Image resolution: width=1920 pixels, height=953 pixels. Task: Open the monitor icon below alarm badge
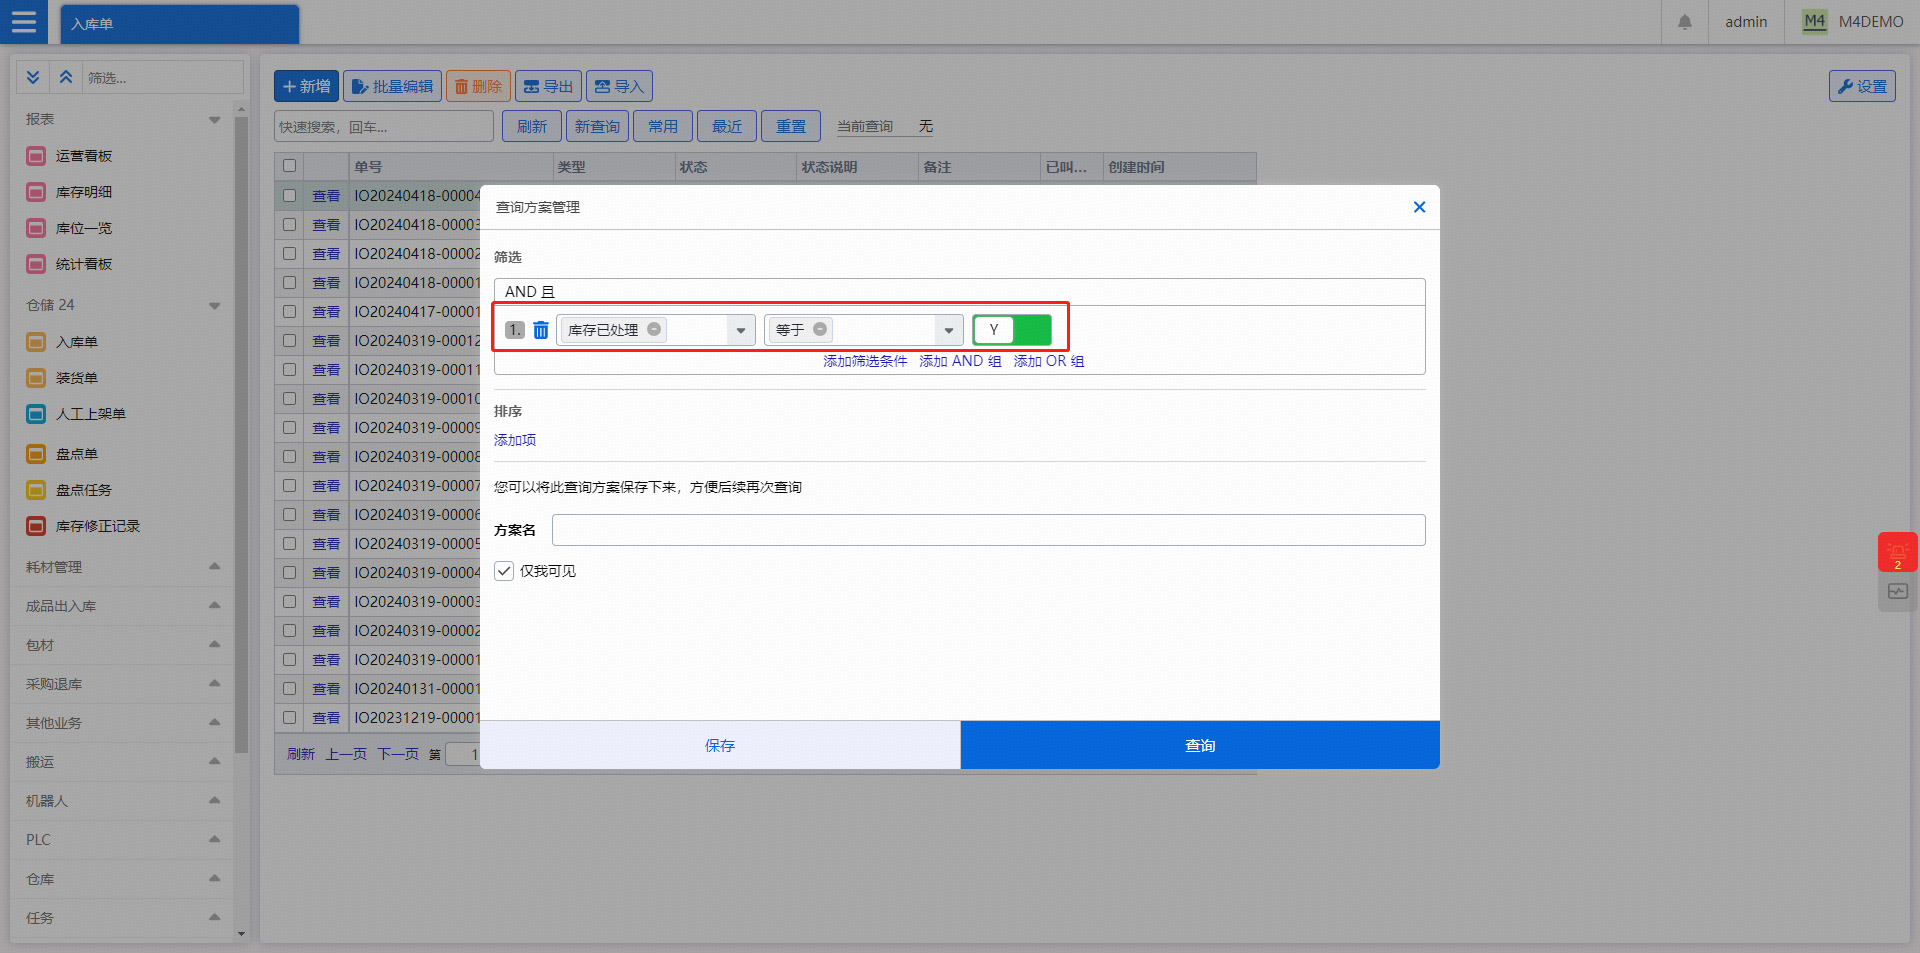(1897, 592)
